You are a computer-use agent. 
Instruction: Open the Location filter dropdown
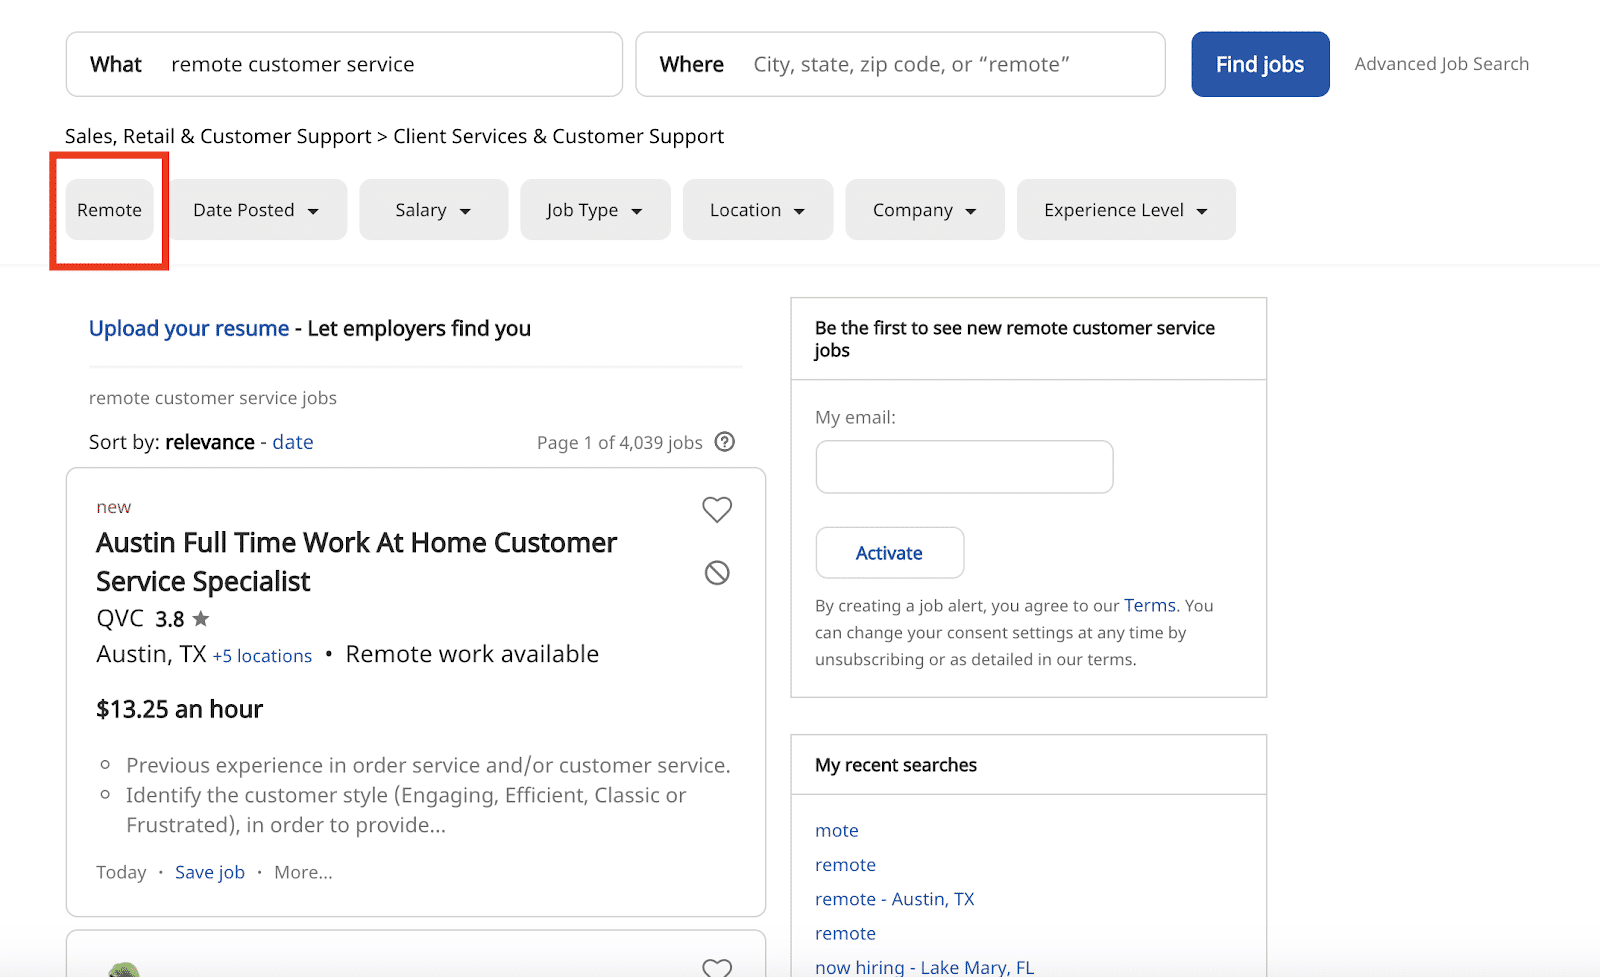tap(758, 210)
